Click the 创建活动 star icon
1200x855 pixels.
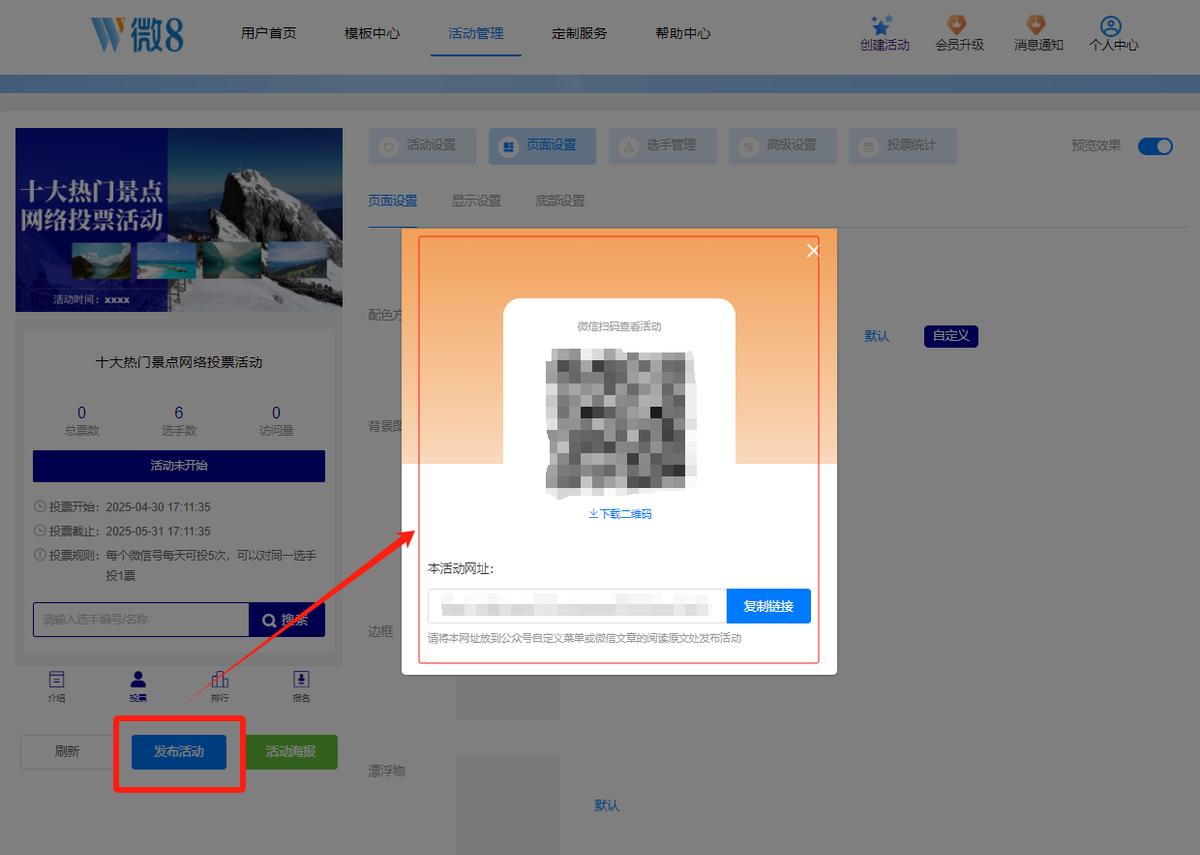coord(881,26)
